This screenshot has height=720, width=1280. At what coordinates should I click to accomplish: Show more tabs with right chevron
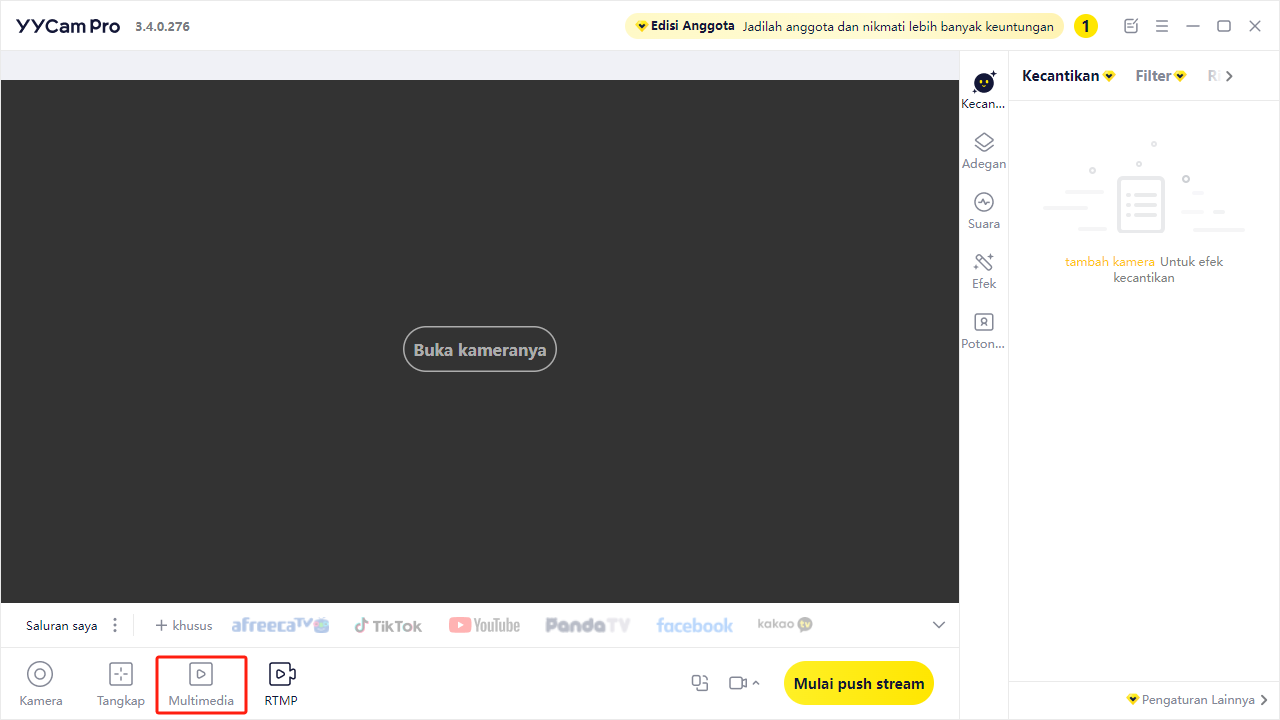click(1229, 76)
